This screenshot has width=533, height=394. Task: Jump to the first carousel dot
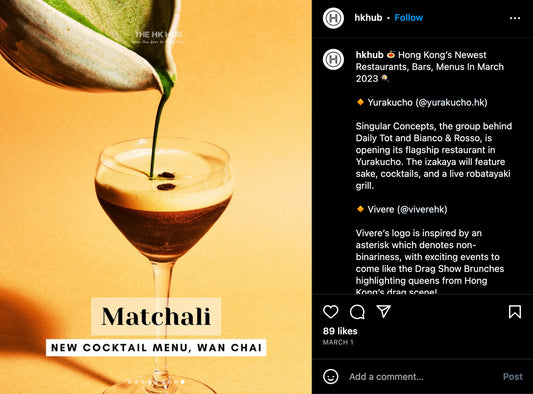[x=130, y=382]
